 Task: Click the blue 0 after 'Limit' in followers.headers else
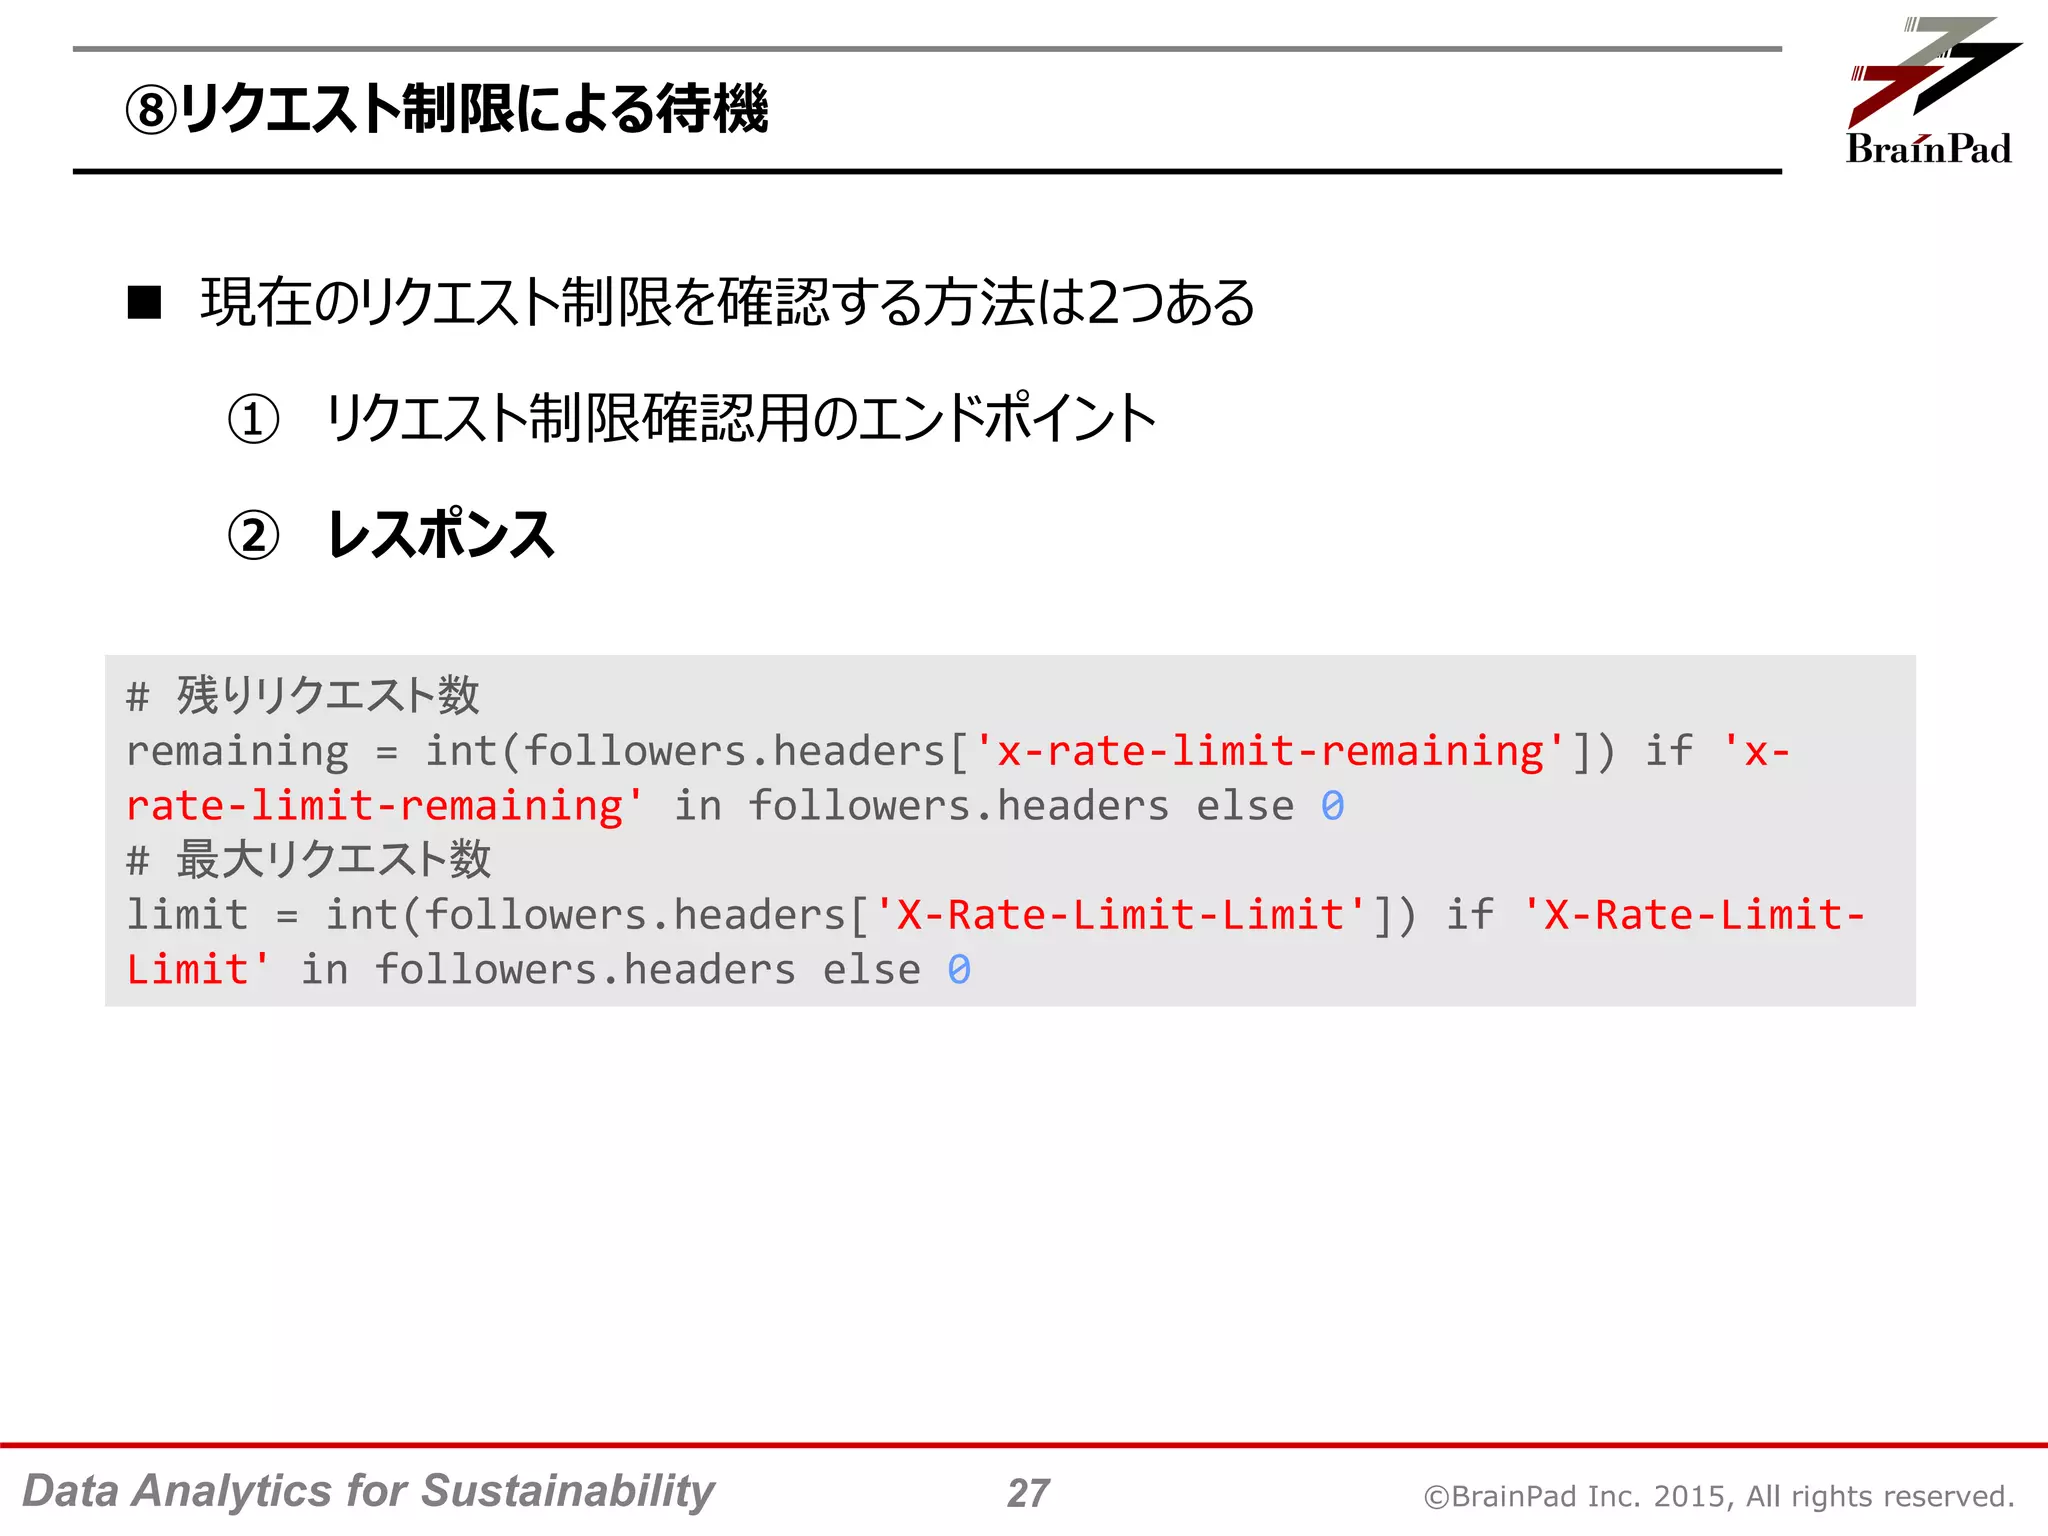tap(959, 969)
